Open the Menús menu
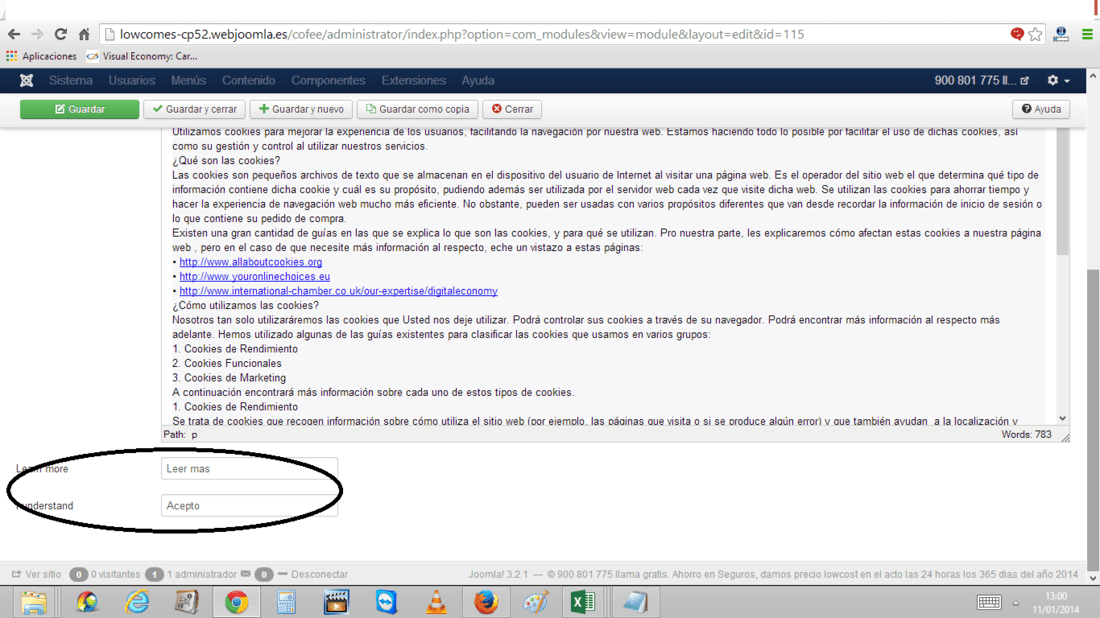Viewport: 1100px width, 618px height. 188,81
